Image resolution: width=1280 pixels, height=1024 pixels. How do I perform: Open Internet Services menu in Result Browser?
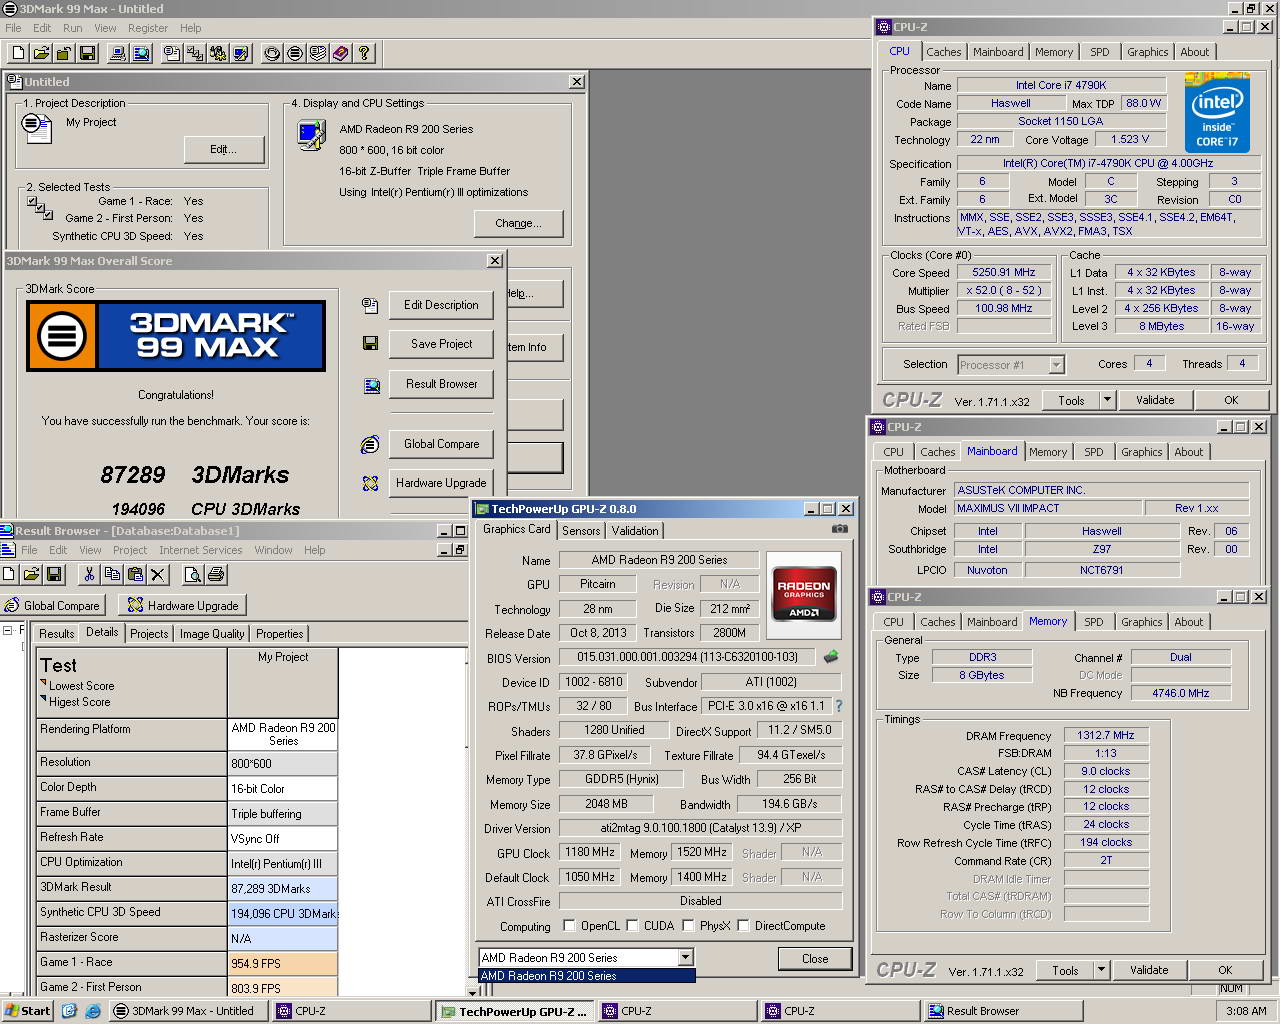click(200, 550)
